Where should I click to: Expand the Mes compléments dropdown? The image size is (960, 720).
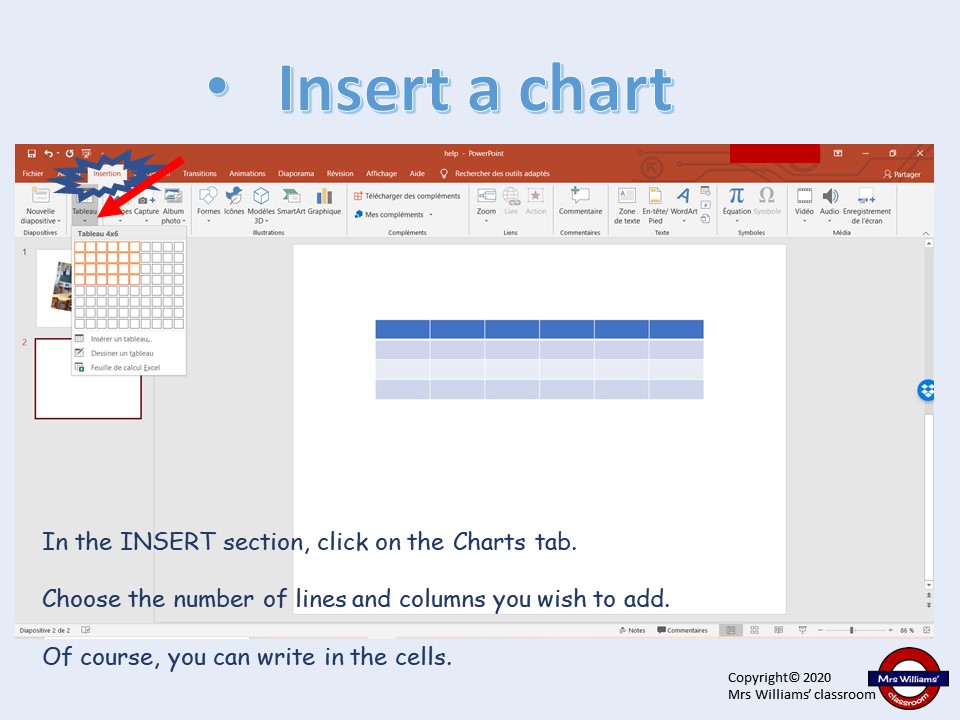click(x=394, y=214)
